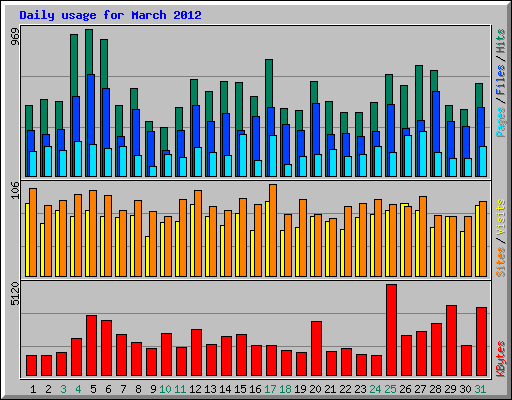Select day 25 on the x-axis
The image size is (512, 400).
[x=390, y=389]
